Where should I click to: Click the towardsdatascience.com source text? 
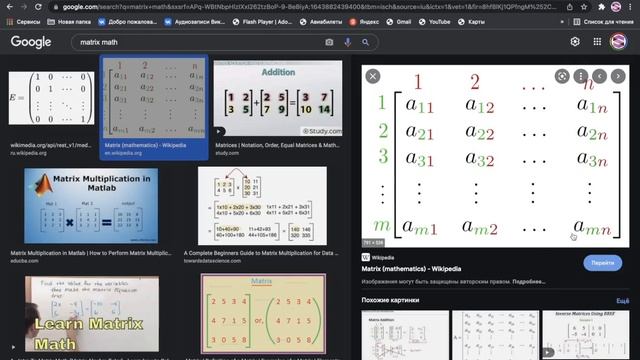click(212, 261)
